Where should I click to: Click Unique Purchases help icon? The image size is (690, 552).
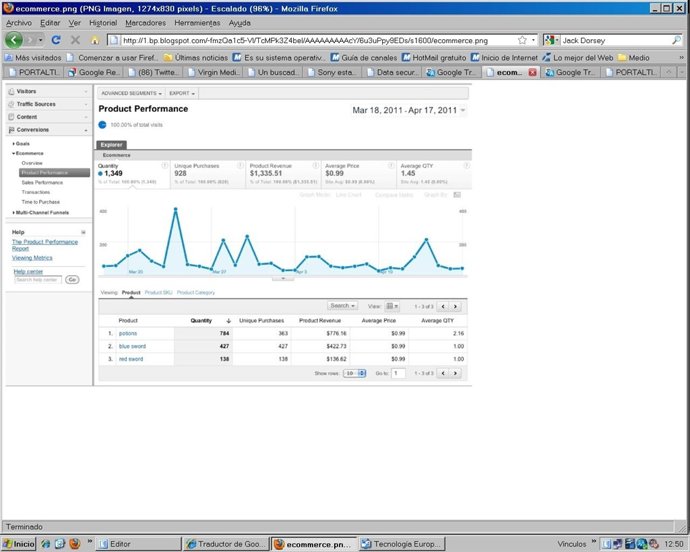(240, 166)
